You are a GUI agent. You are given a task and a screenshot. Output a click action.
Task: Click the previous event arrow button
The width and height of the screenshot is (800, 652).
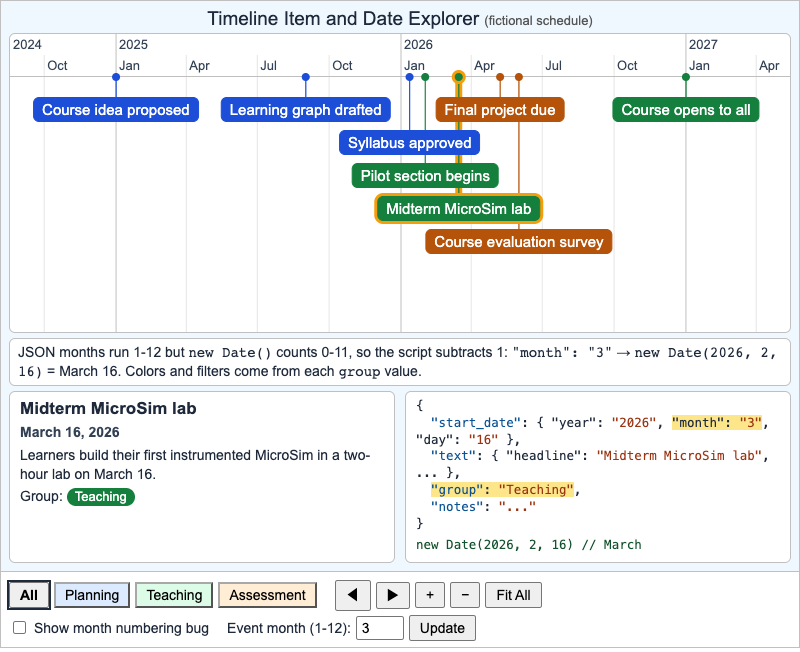[353, 595]
